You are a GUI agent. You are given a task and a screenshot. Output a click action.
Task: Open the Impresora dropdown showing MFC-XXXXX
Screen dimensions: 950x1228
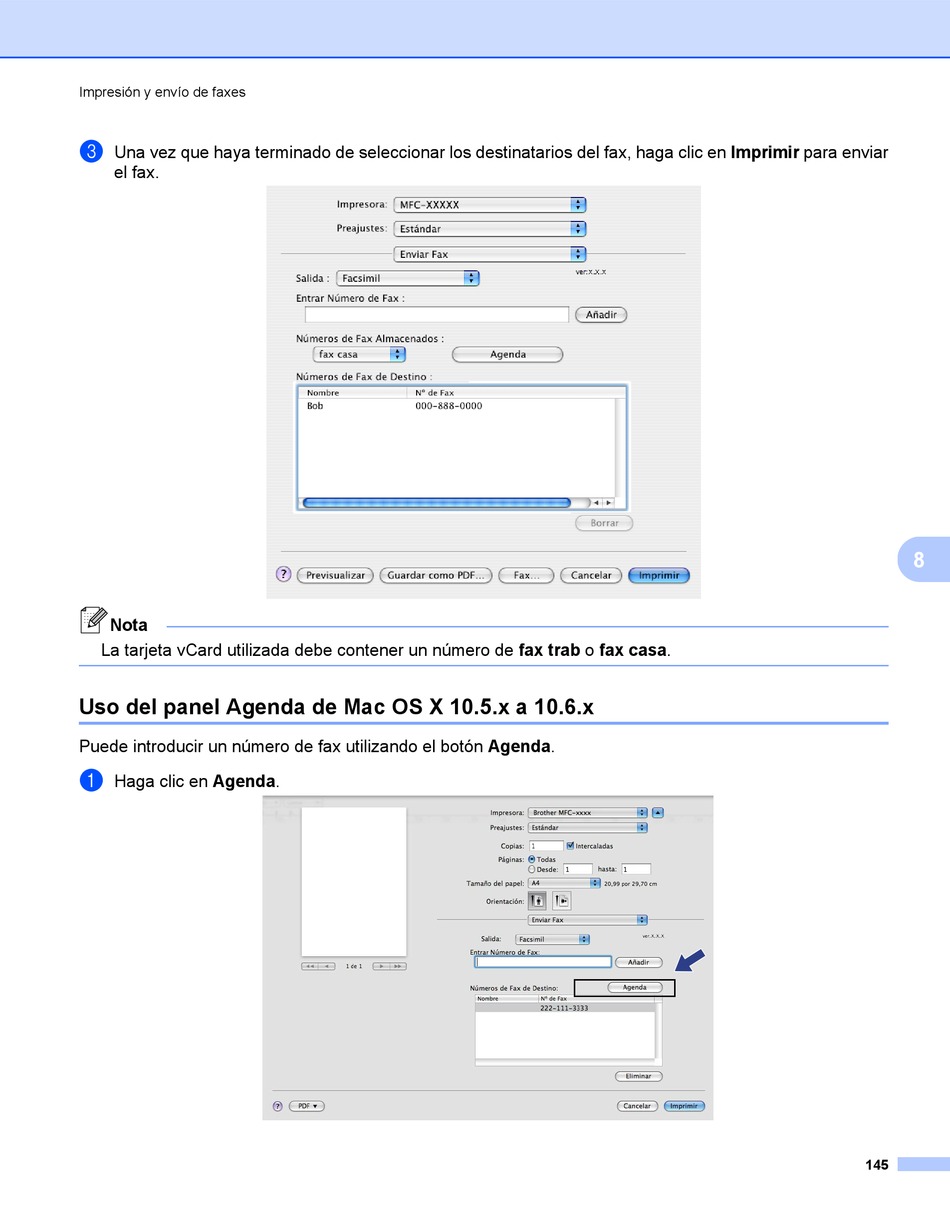(490, 205)
